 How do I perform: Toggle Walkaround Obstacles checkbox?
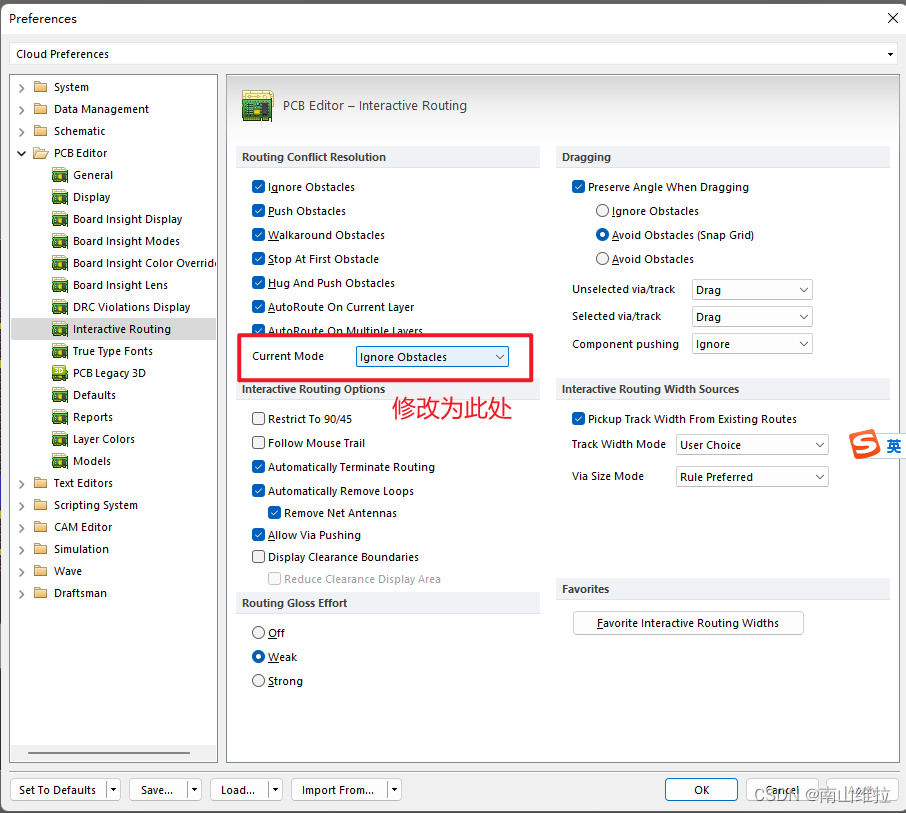pyautogui.click(x=258, y=235)
